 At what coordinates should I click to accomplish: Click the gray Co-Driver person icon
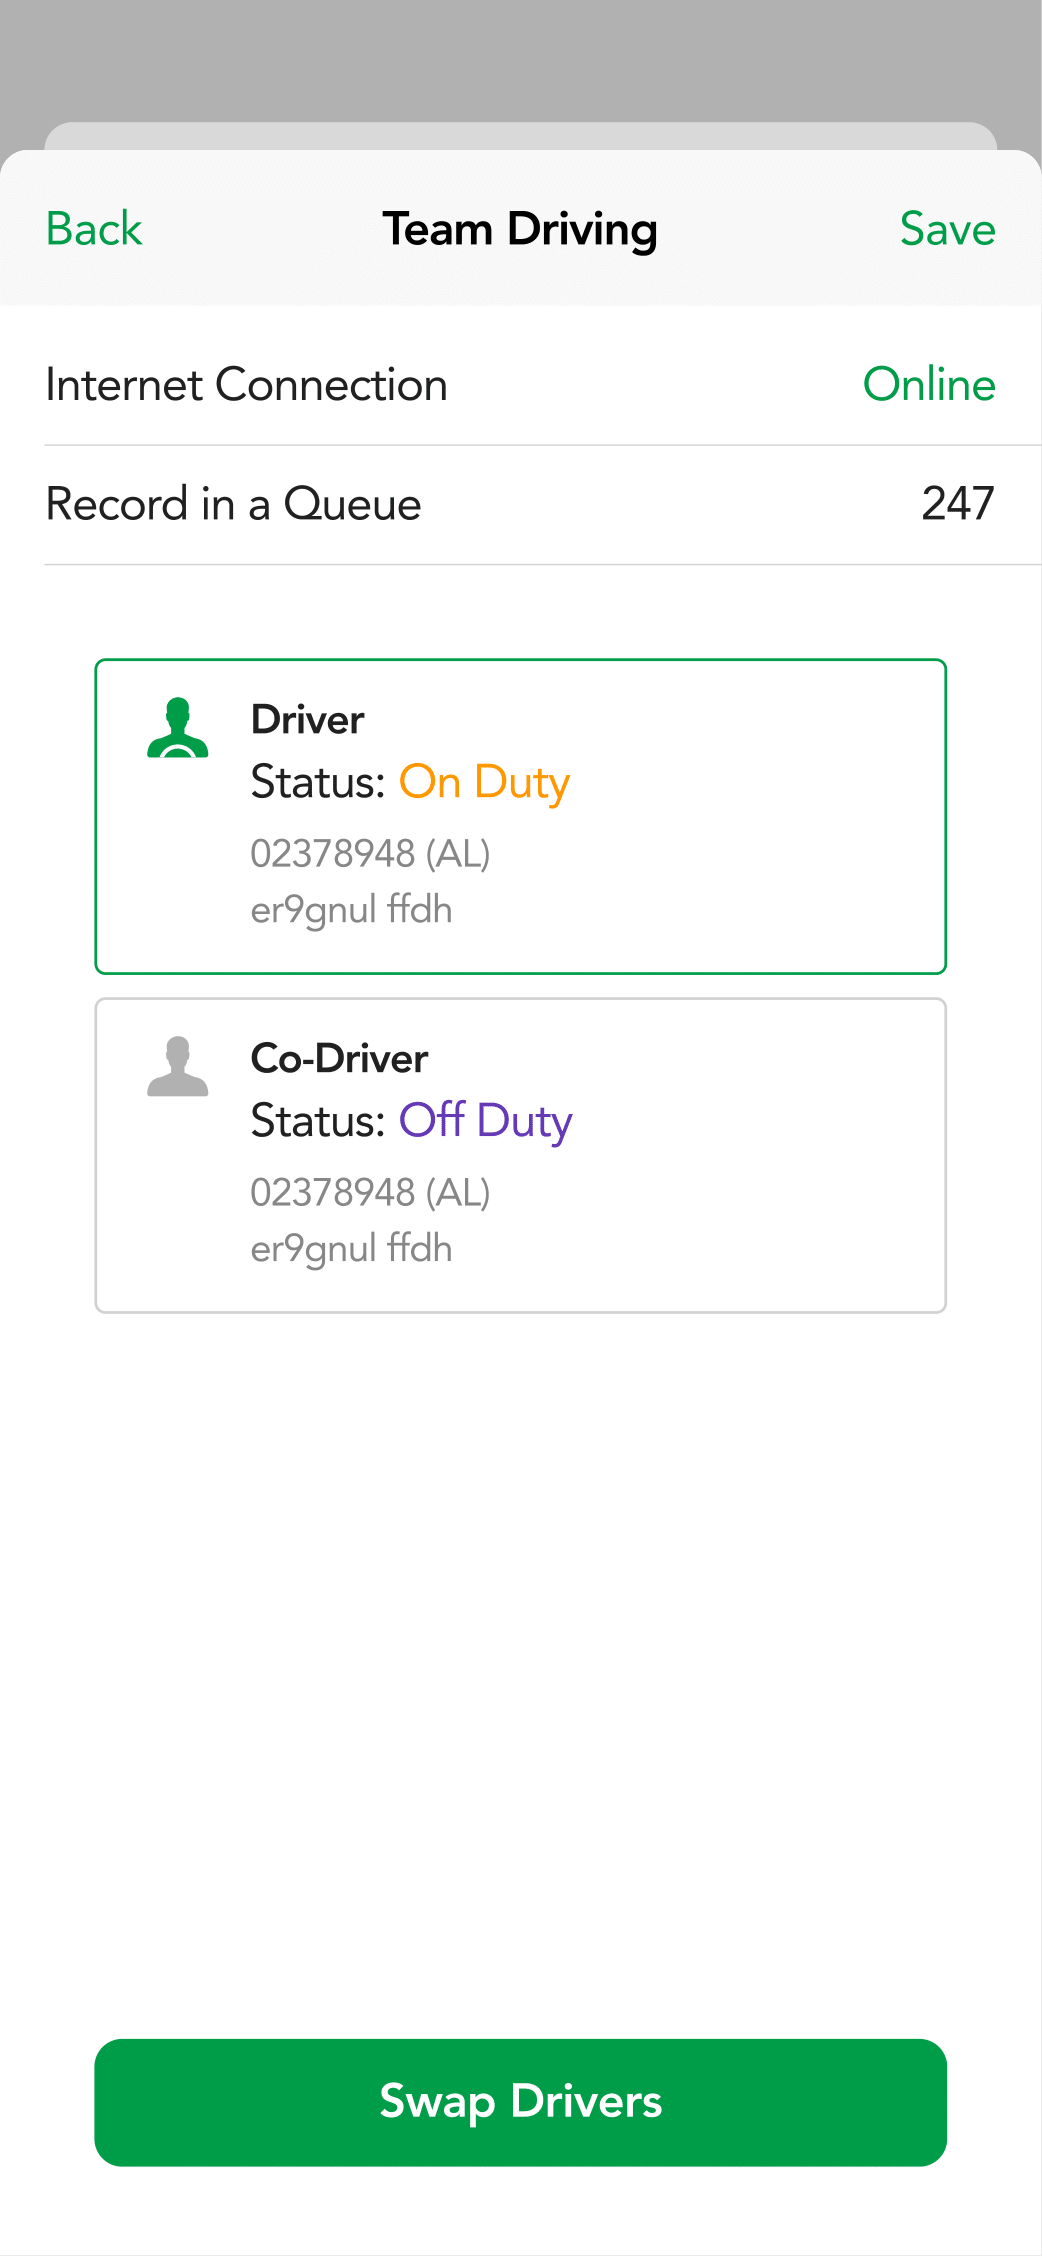pos(178,1066)
